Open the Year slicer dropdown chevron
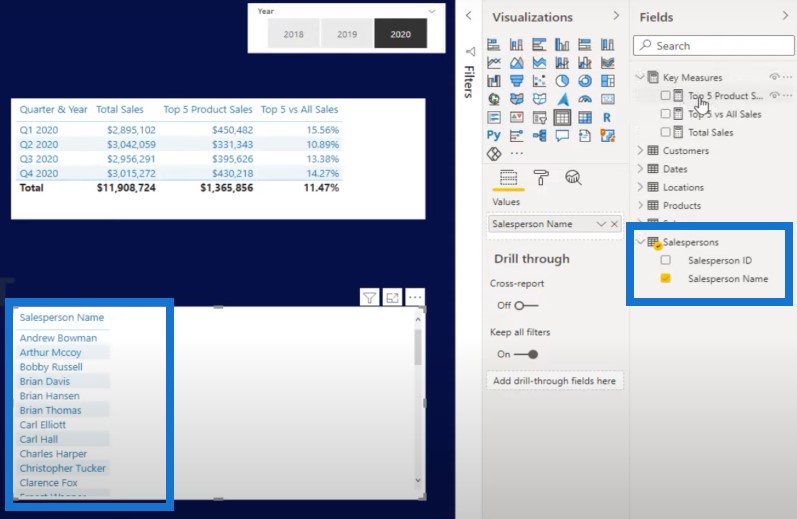This screenshot has width=797, height=519. (x=432, y=11)
